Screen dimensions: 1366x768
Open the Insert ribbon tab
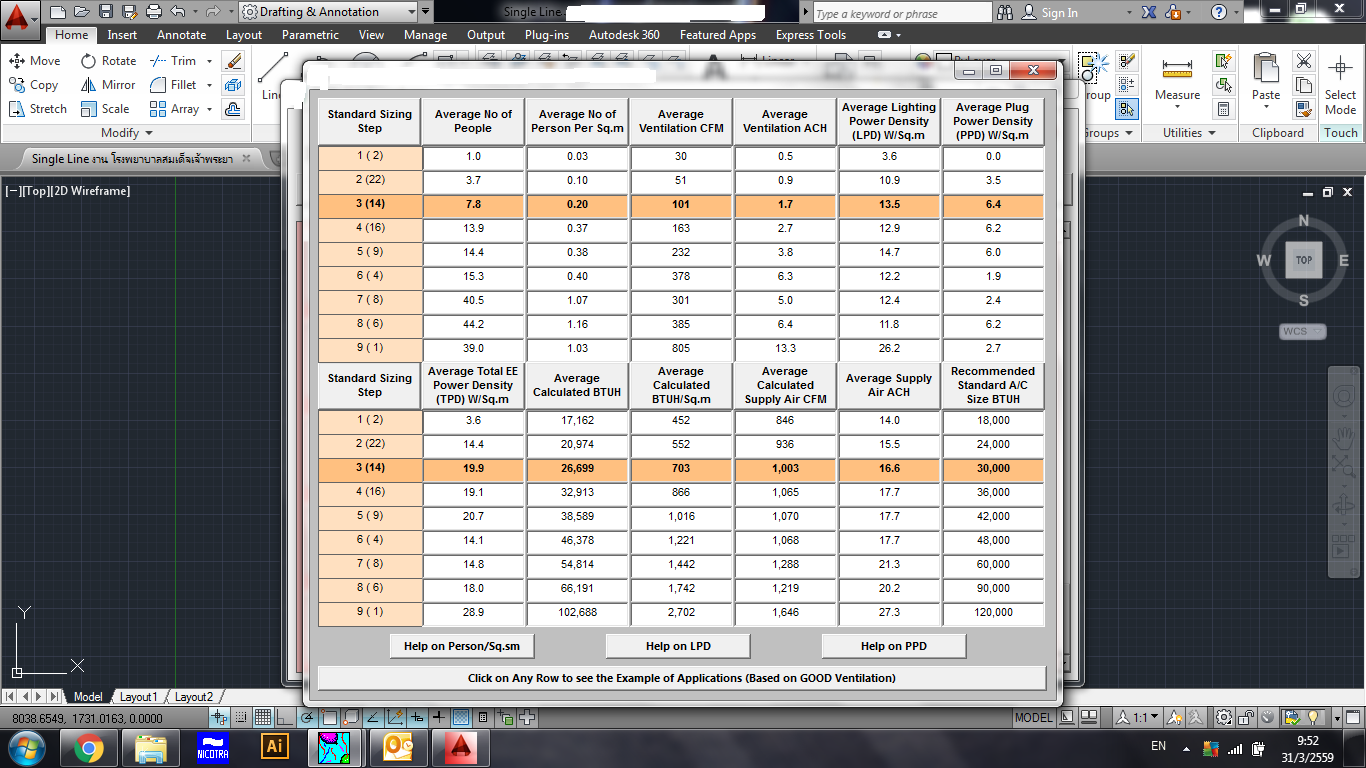pos(122,35)
